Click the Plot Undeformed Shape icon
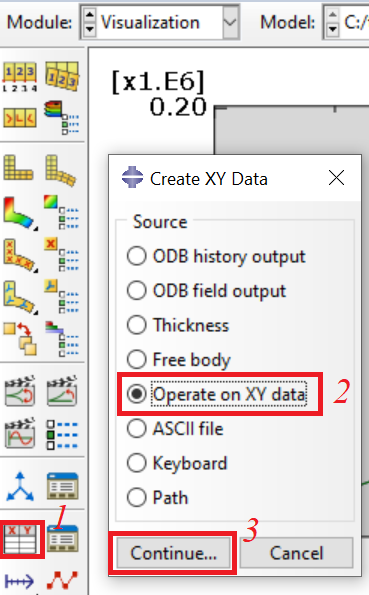This screenshot has width=369, height=595. point(19,167)
